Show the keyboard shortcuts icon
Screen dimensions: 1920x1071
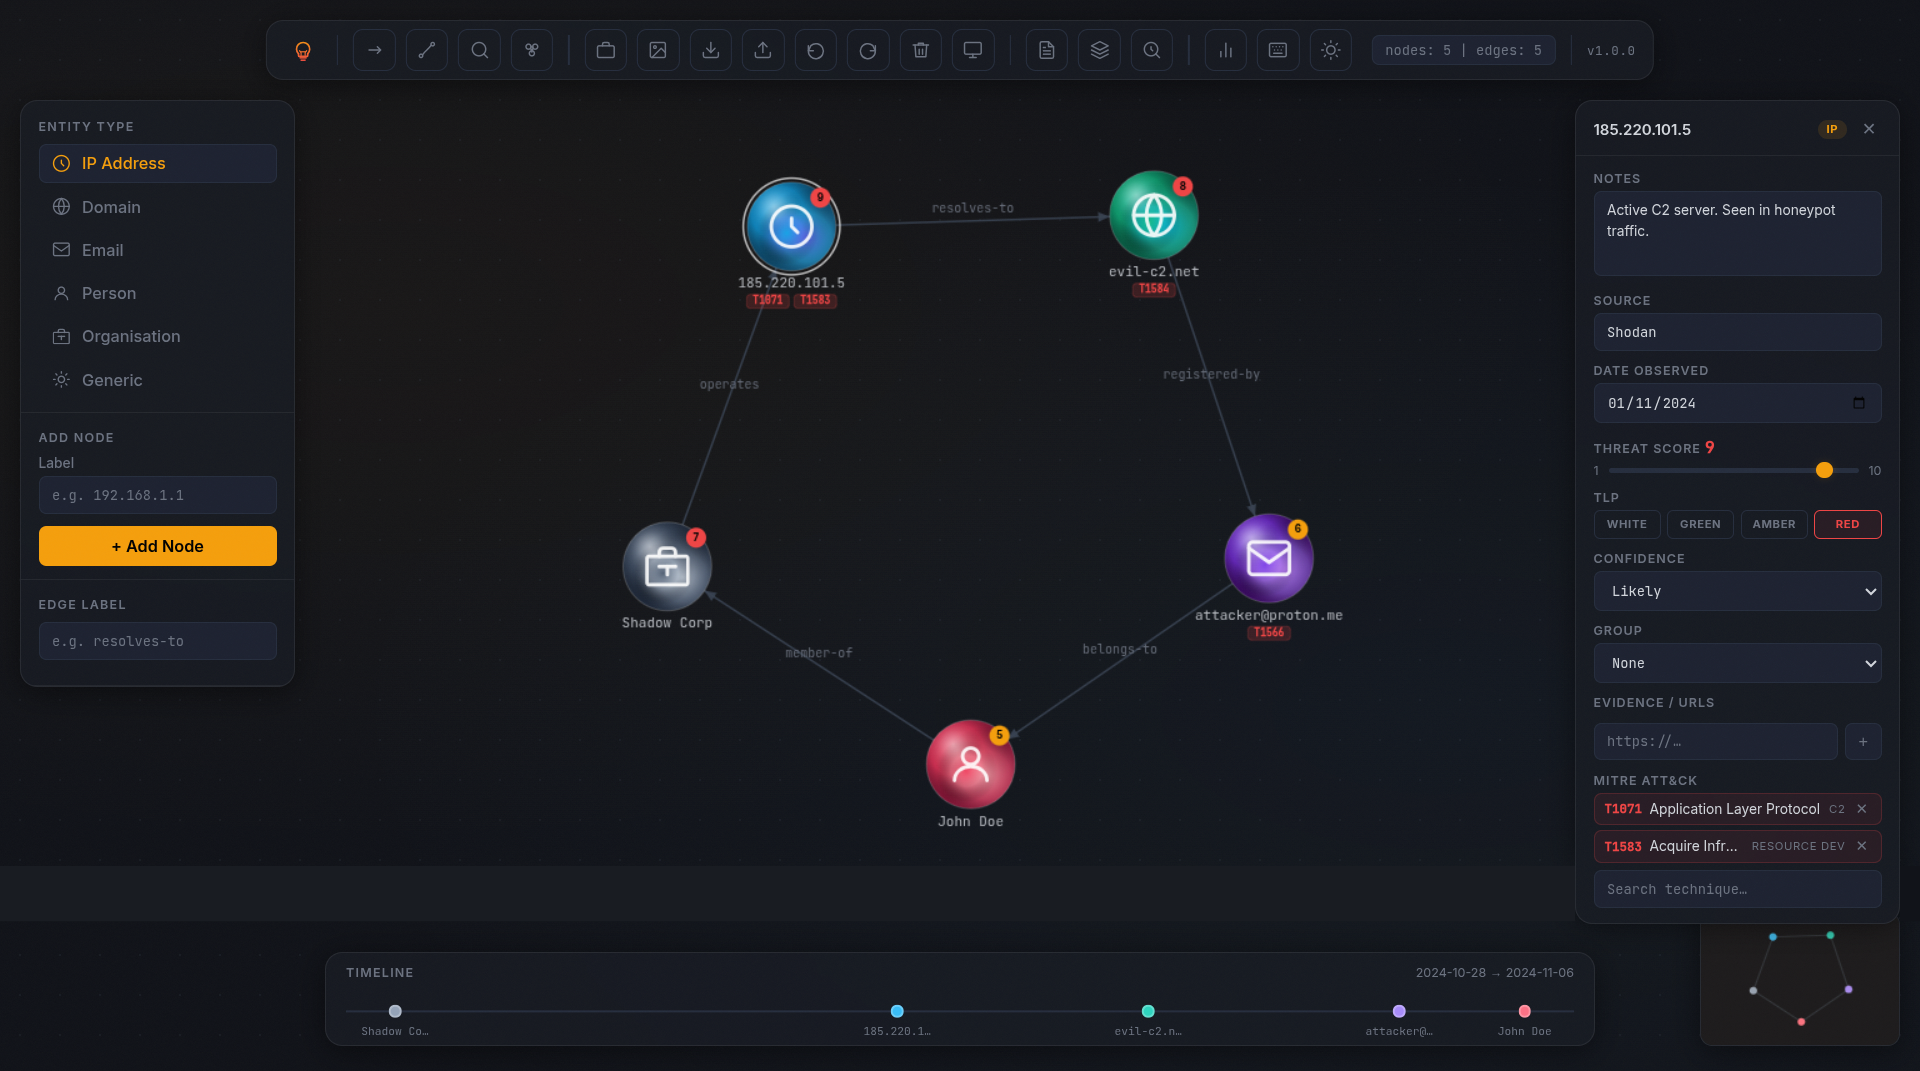pyautogui.click(x=1278, y=50)
